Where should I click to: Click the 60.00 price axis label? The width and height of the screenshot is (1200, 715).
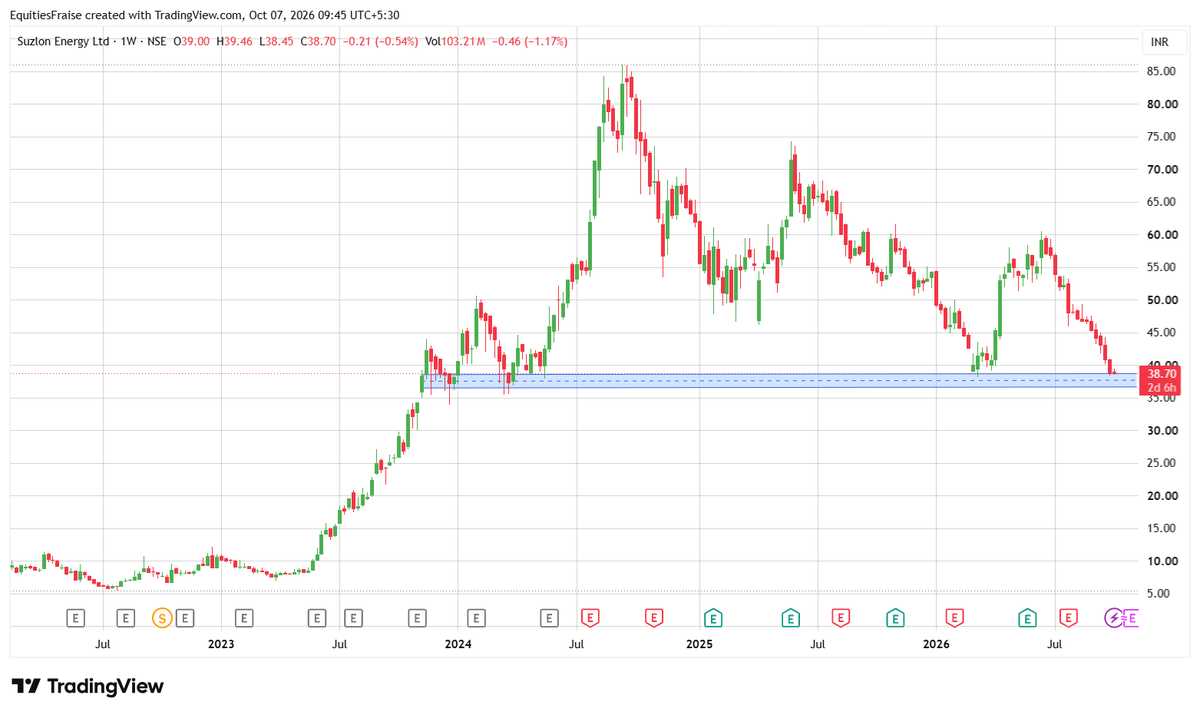click(1160, 235)
